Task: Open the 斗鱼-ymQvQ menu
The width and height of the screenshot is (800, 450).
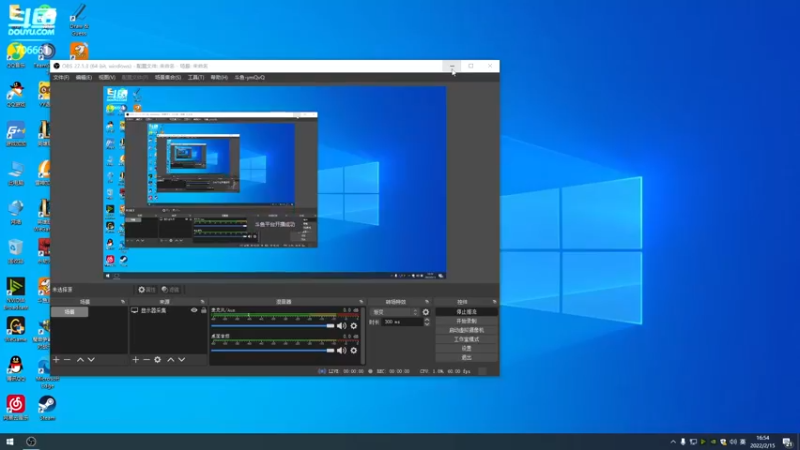Action: coord(249,78)
